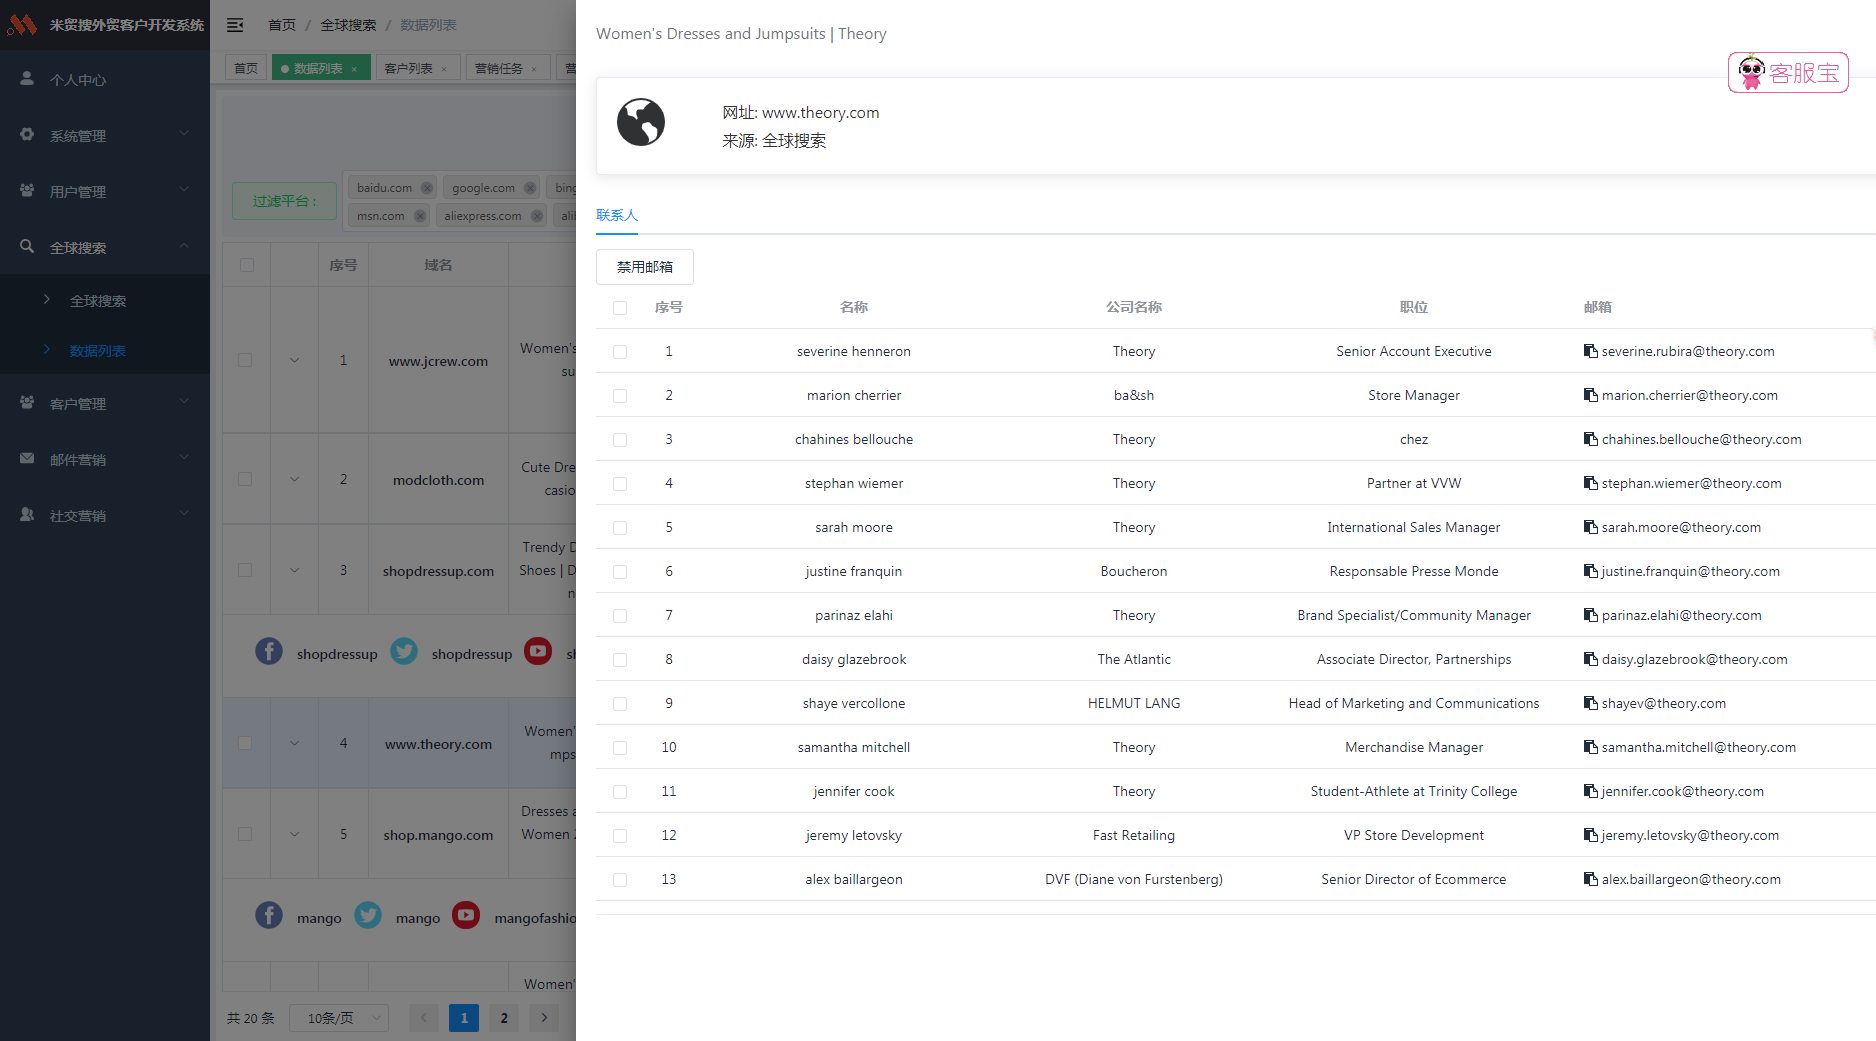The height and width of the screenshot is (1041, 1876).
Task: Click copy icon for samantha.mitchell@theory.com
Action: (x=1590, y=747)
